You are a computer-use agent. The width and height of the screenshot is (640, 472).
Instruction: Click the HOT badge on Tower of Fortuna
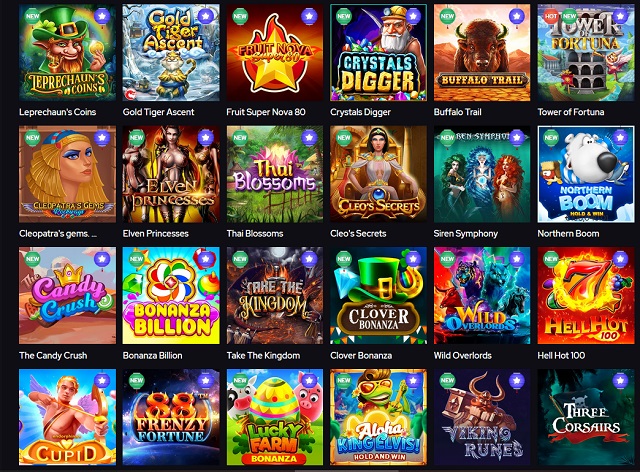tap(551, 16)
